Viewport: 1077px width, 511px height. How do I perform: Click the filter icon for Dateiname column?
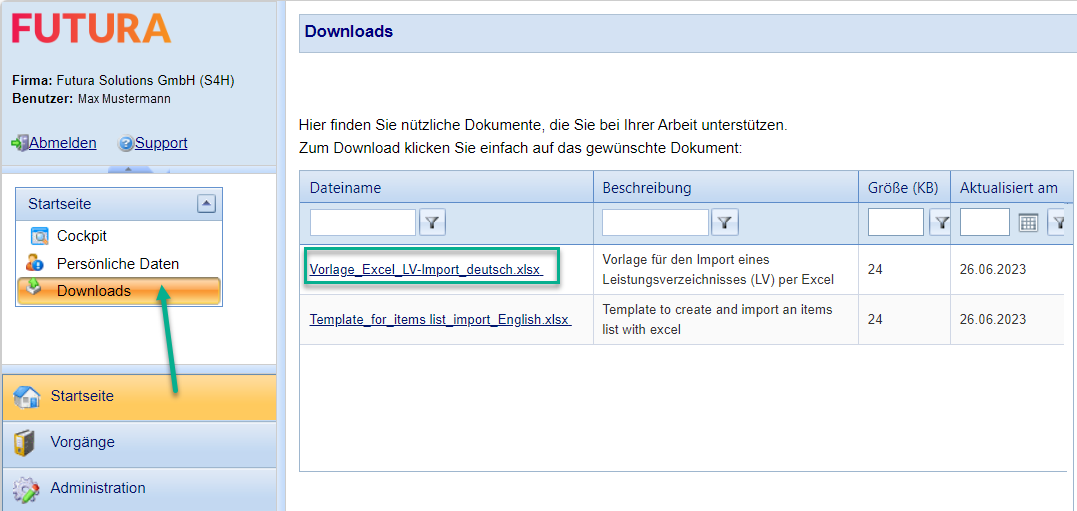coord(432,222)
